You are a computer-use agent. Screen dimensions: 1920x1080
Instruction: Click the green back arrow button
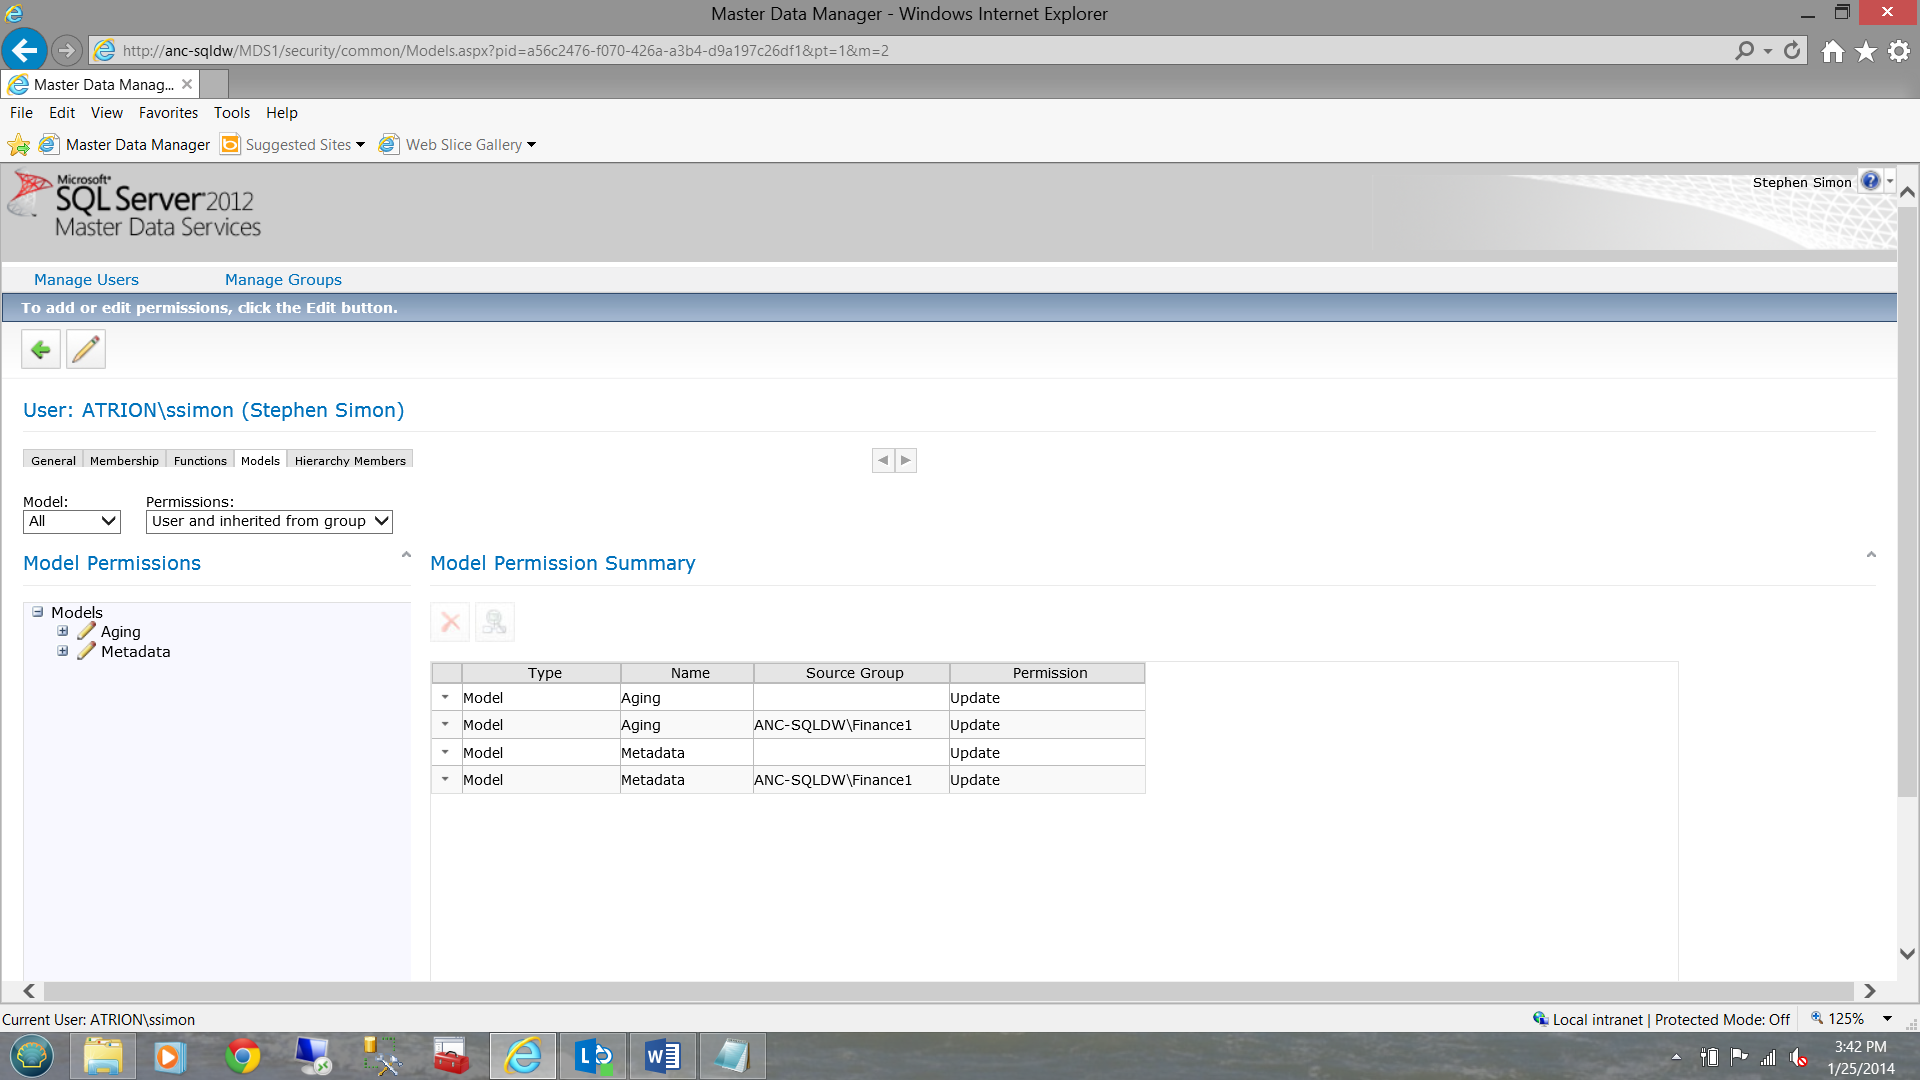(x=41, y=350)
